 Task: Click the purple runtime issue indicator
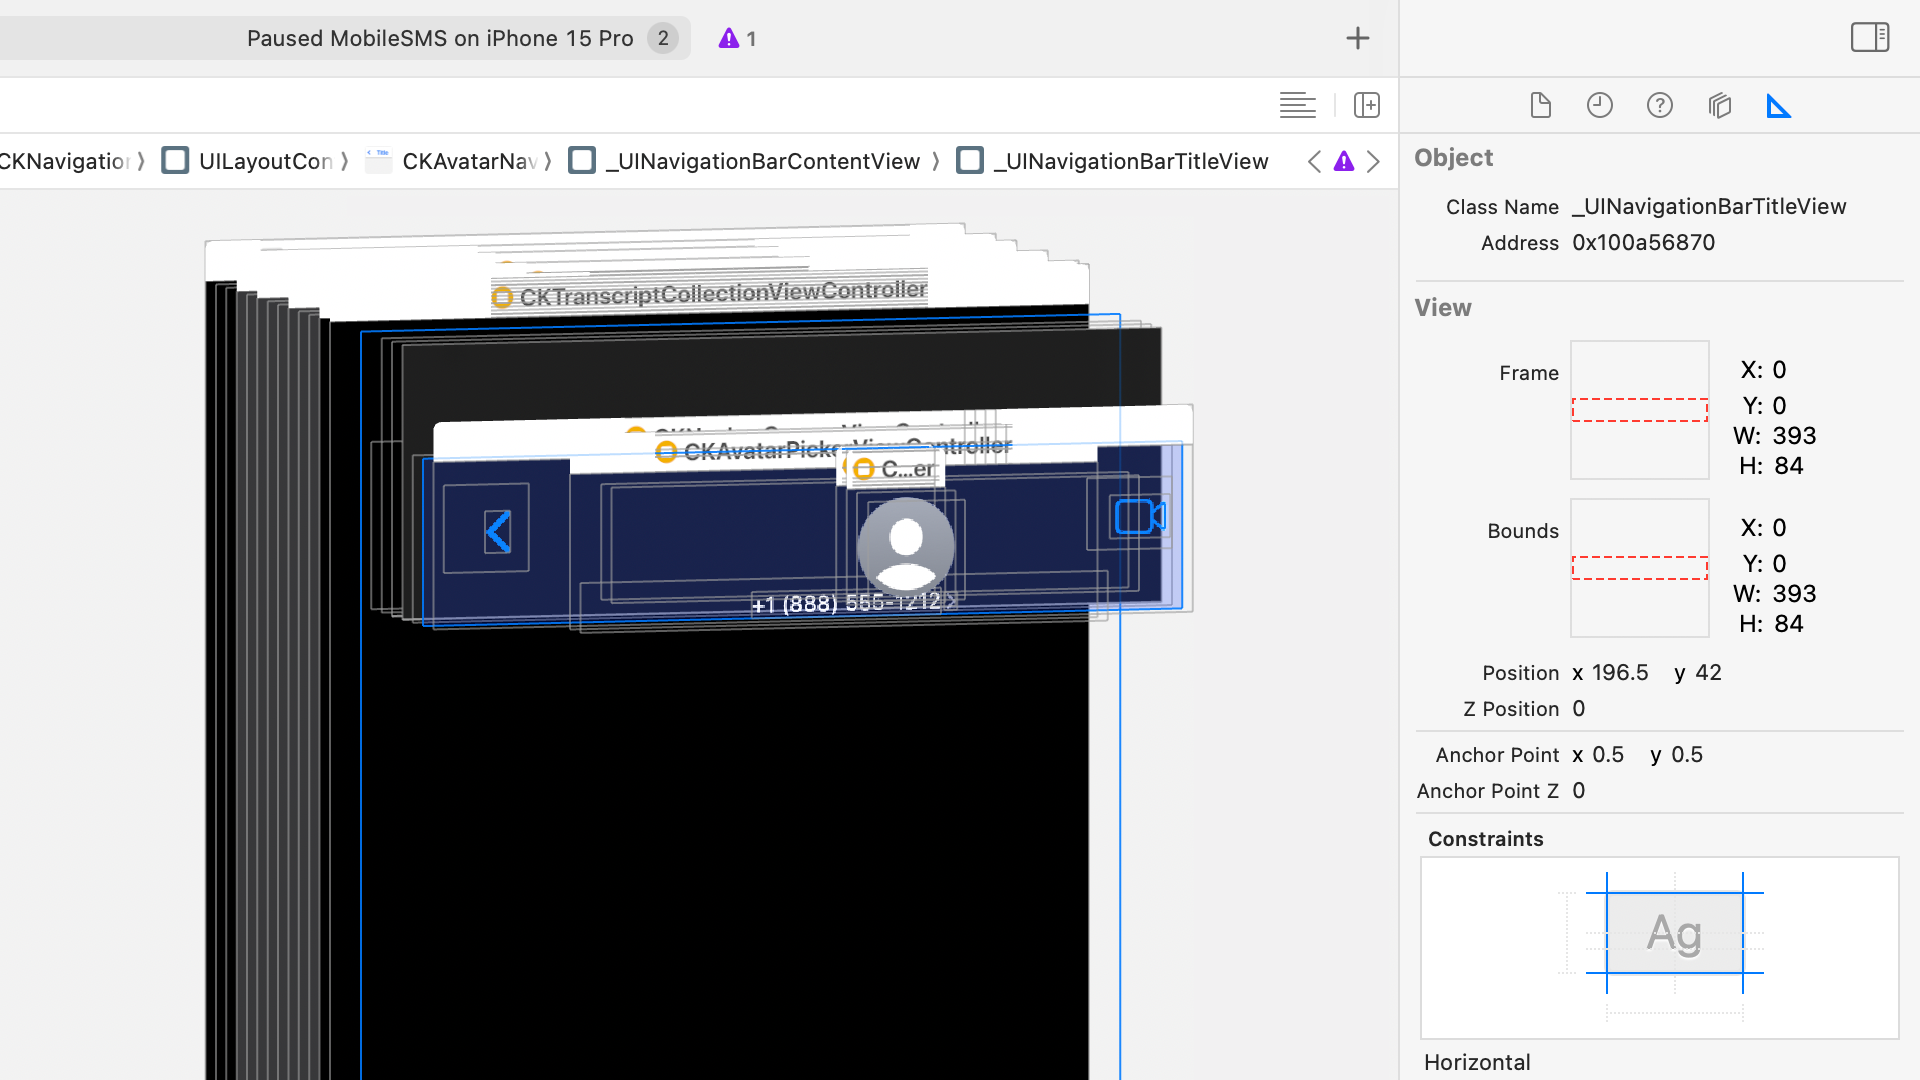tap(737, 38)
